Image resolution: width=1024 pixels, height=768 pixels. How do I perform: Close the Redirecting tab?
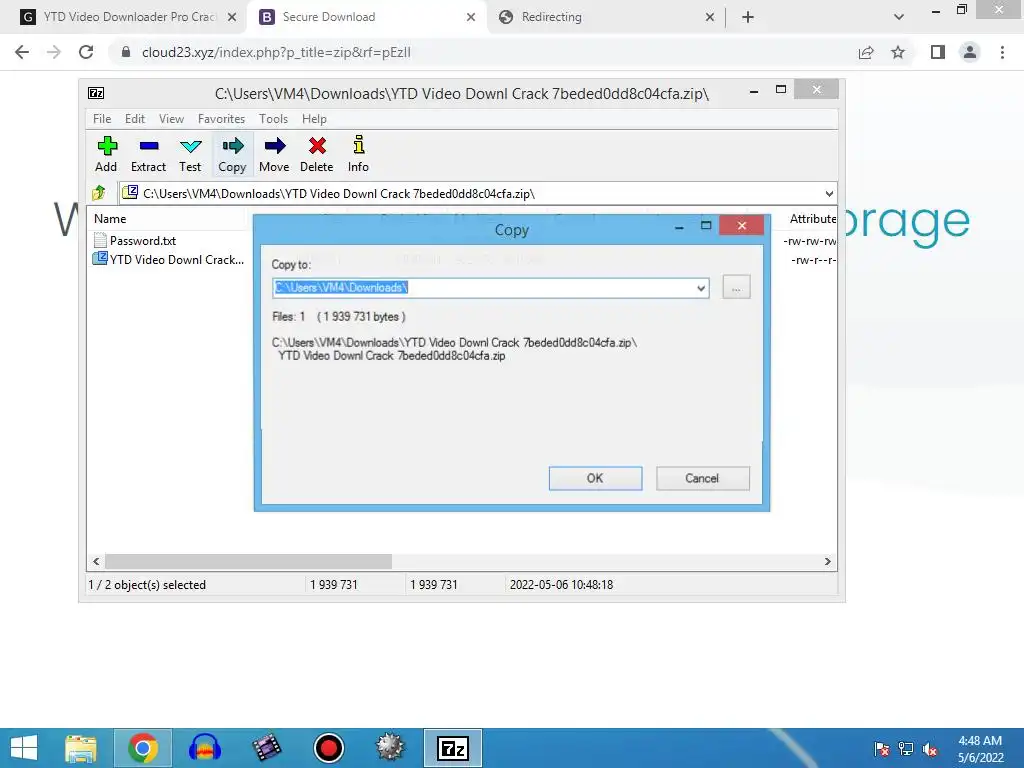point(710,17)
